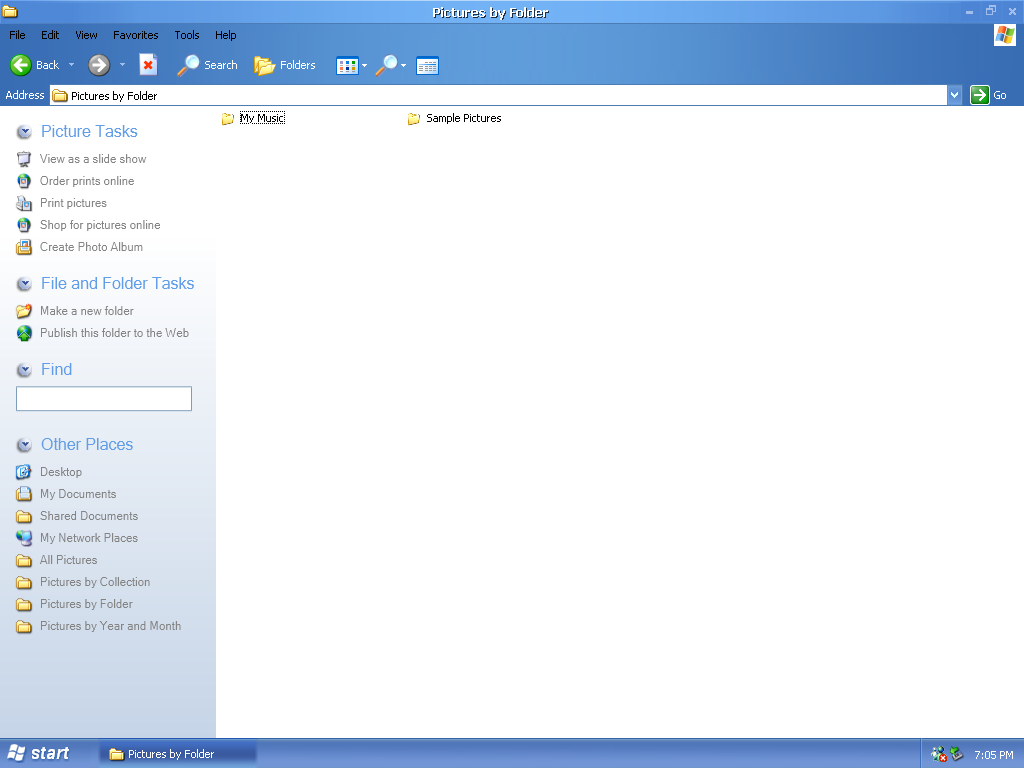
Task: Click Make a new folder link
Action: pyautogui.click(x=86, y=311)
